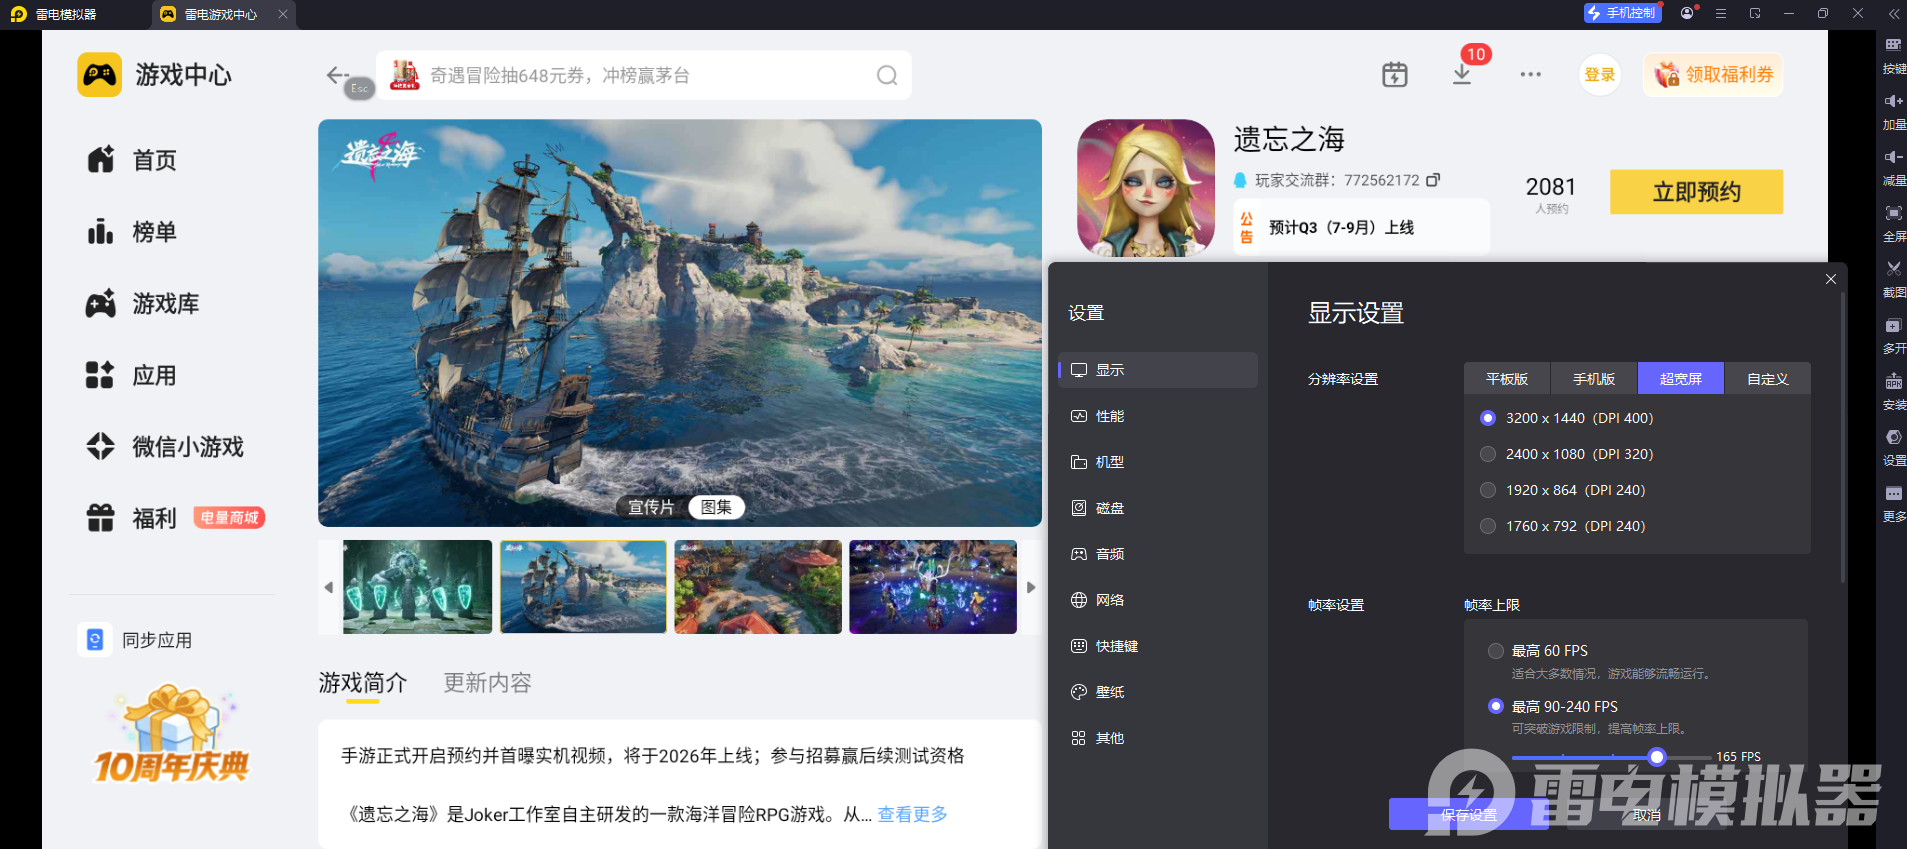Open 应用 apps section
The image size is (1907, 849).
pos(132,376)
